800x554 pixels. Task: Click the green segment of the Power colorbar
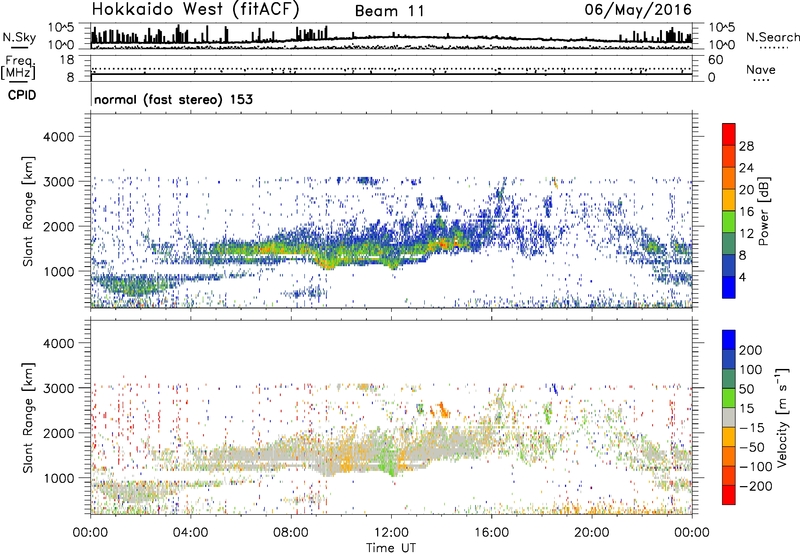[x=729, y=222]
